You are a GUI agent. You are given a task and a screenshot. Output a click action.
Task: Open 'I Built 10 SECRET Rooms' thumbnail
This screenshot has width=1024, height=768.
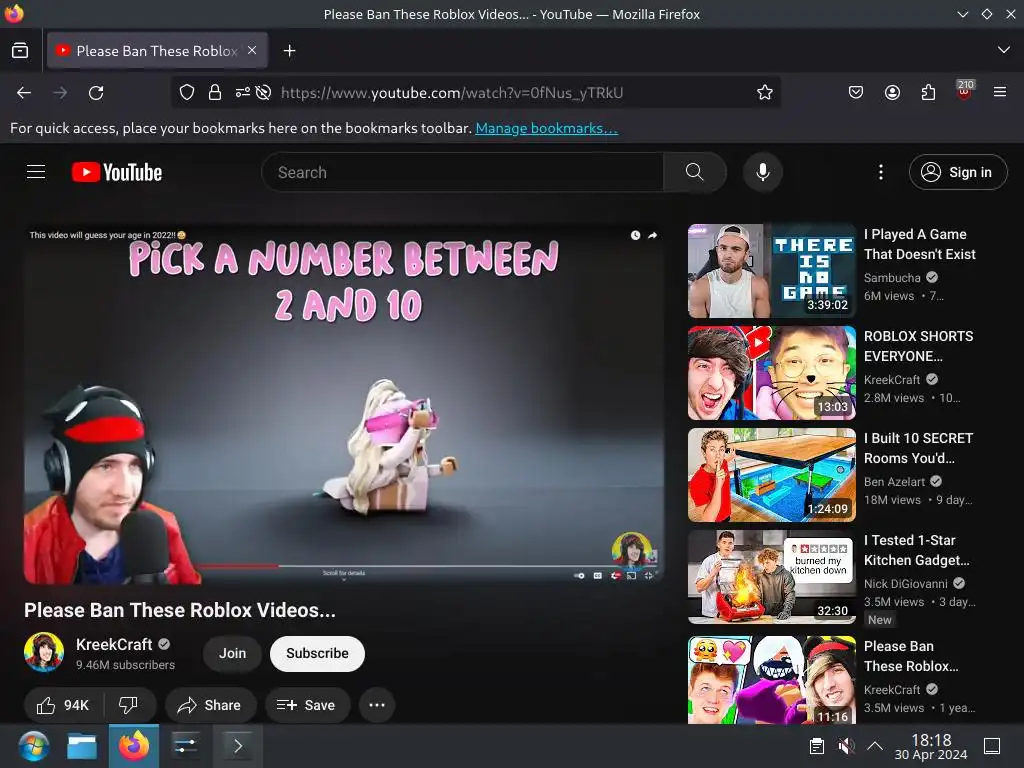pyautogui.click(x=772, y=475)
